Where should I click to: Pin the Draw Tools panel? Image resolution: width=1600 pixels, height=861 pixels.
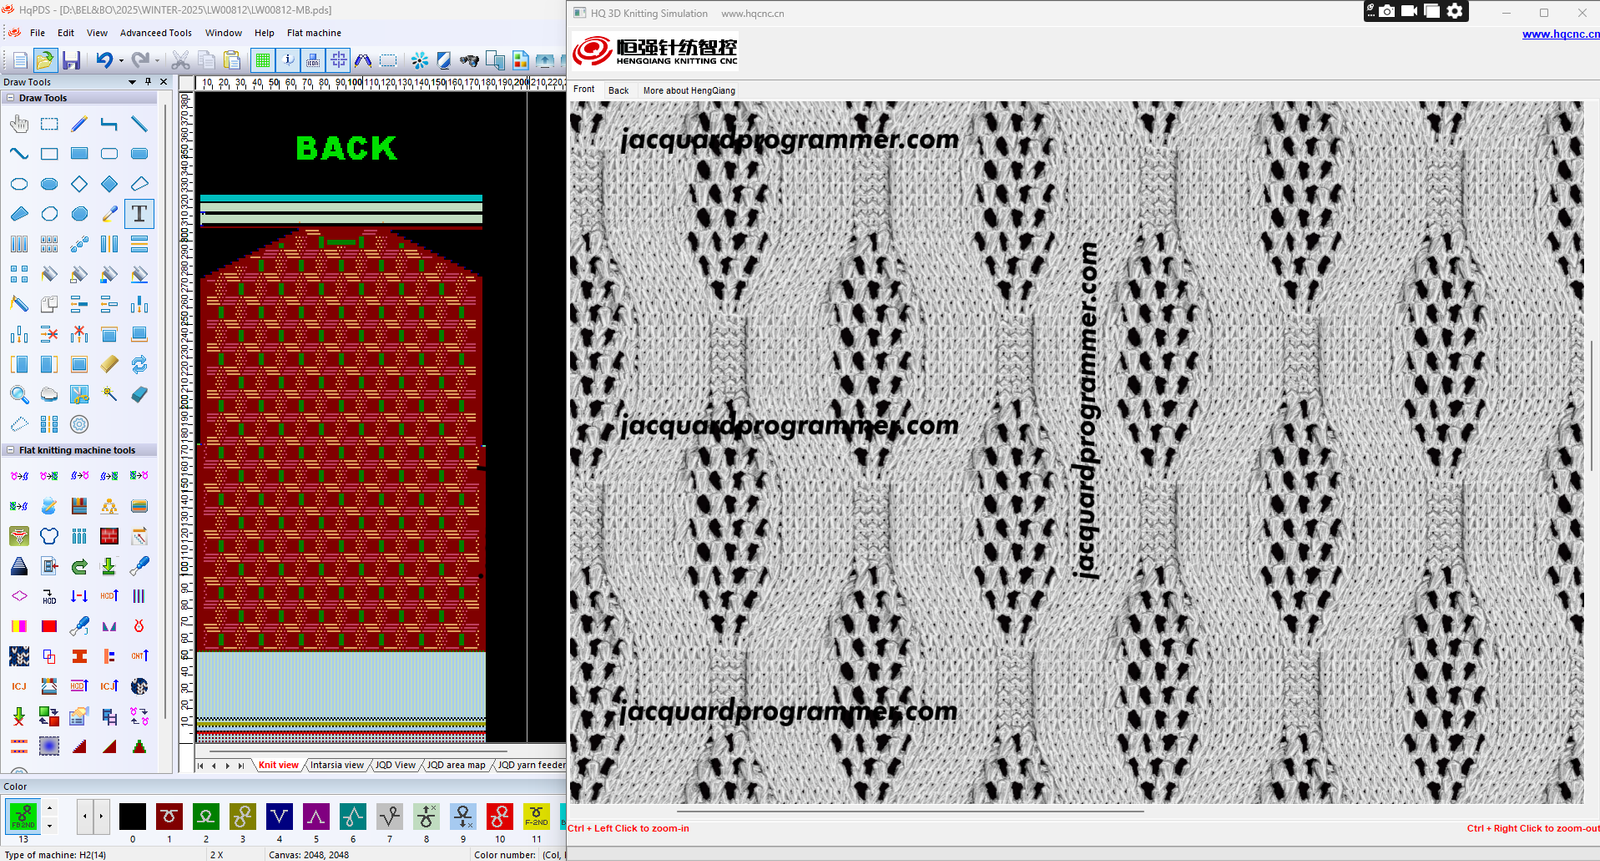(x=148, y=82)
